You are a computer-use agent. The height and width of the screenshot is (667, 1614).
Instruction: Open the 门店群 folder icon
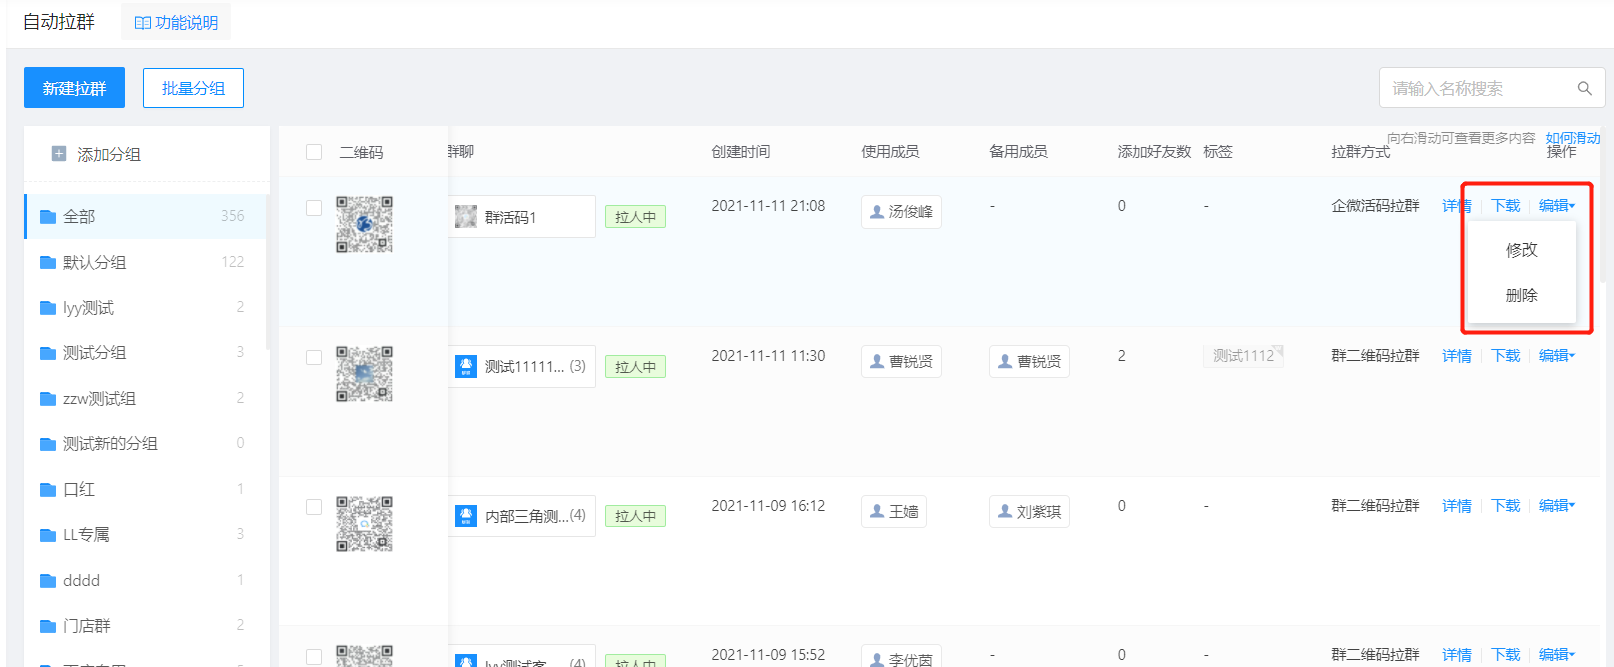[x=47, y=626]
